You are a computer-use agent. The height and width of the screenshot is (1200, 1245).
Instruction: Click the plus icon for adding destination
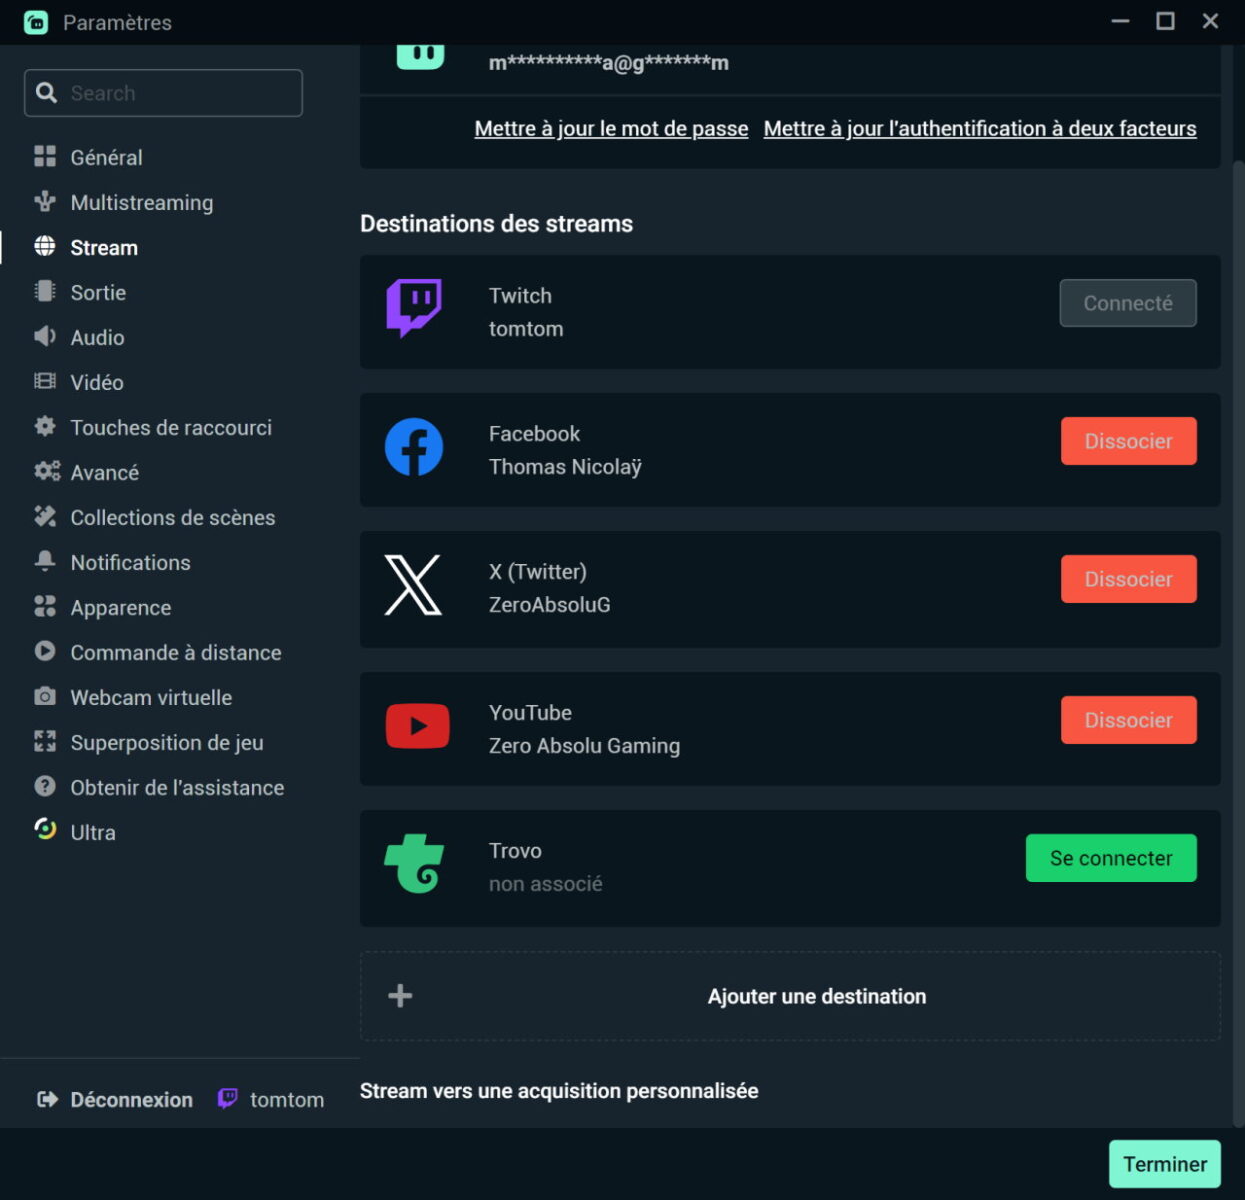coord(400,996)
